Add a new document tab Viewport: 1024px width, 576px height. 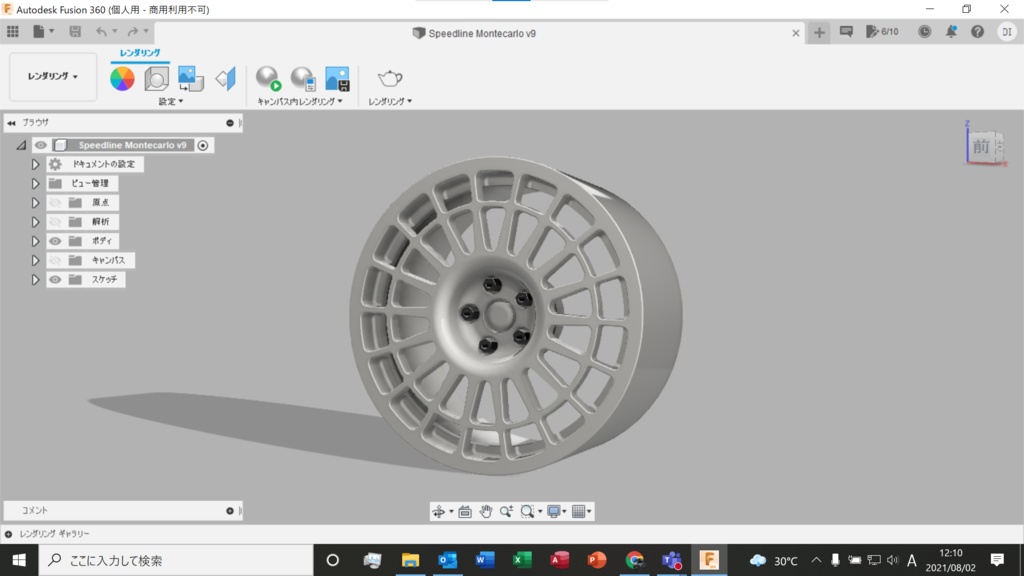pos(819,33)
